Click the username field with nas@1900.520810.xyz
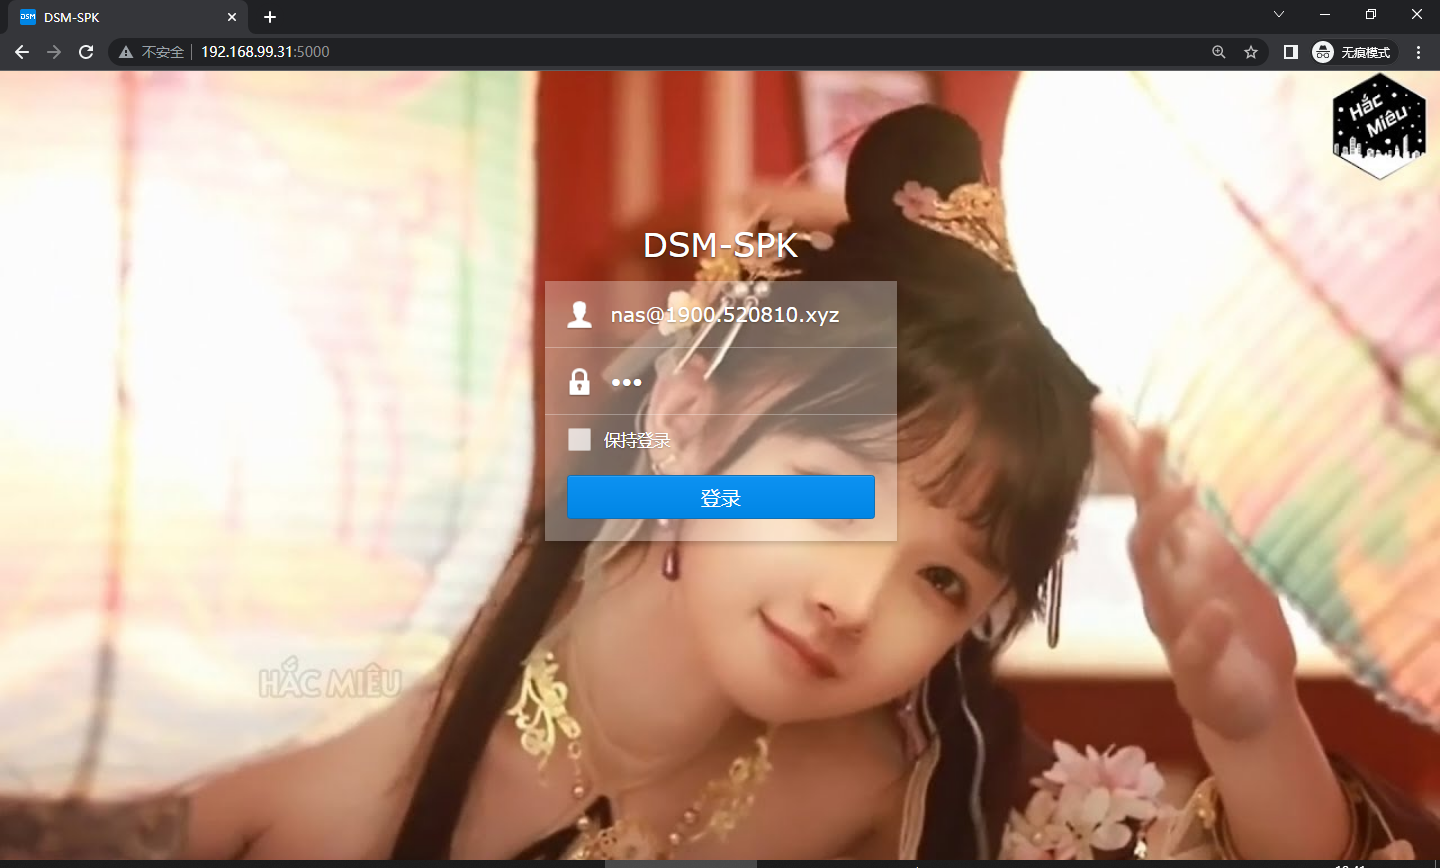This screenshot has height=868, width=1440. point(740,315)
